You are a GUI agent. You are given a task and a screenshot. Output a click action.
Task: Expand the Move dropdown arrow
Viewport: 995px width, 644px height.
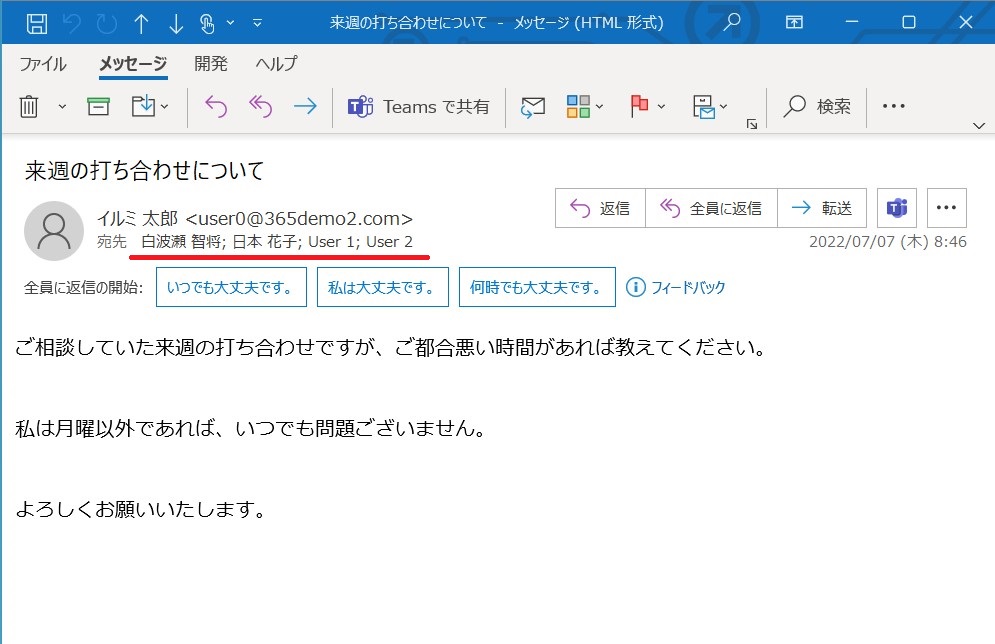tap(164, 107)
